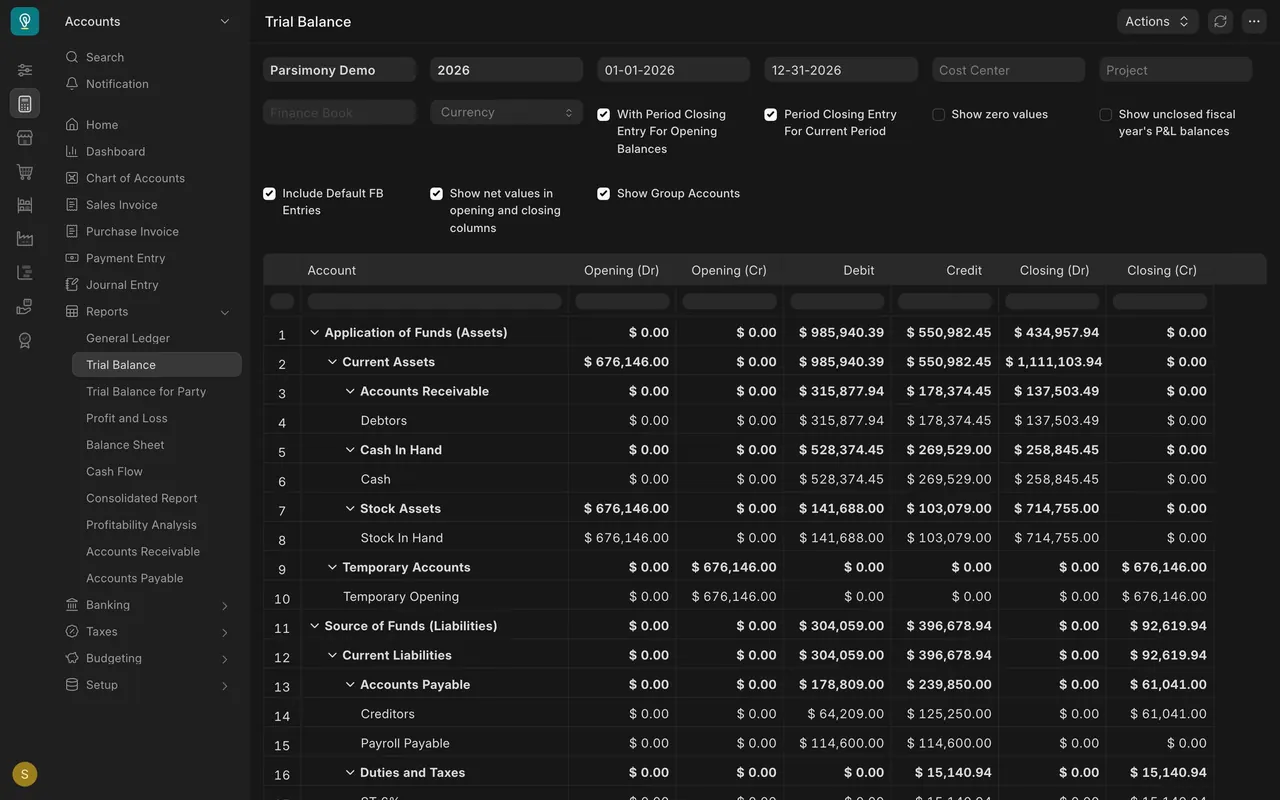Open the warehouse shelves Stock module icon
The height and width of the screenshot is (800, 1280).
(x=25, y=205)
